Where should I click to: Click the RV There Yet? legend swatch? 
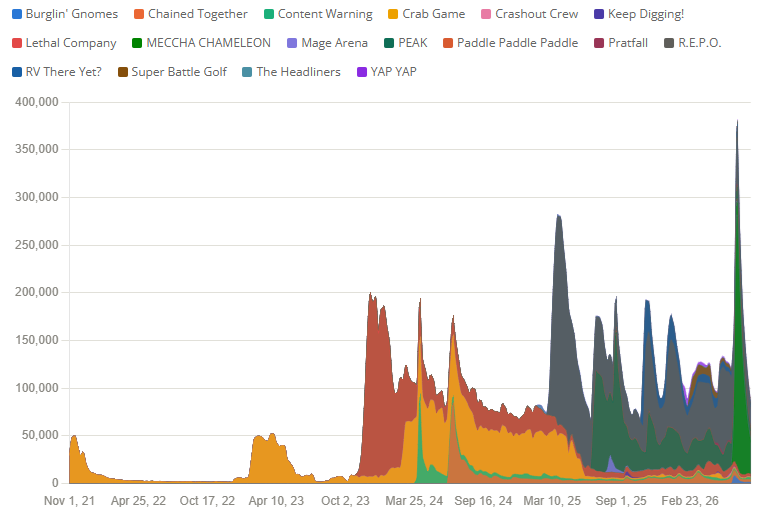(x=16, y=72)
